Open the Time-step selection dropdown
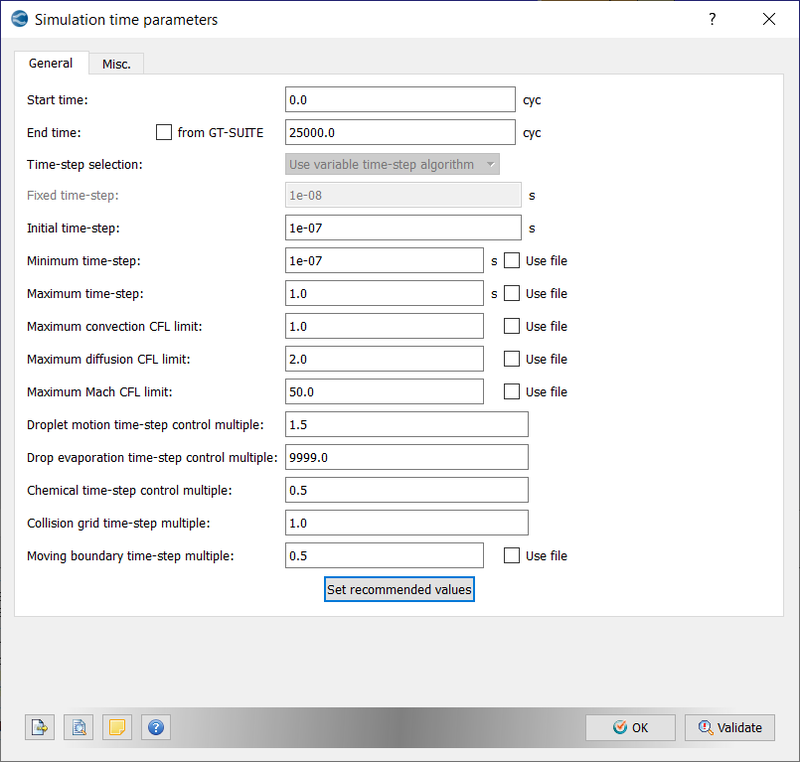800x762 pixels. (x=392, y=164)
